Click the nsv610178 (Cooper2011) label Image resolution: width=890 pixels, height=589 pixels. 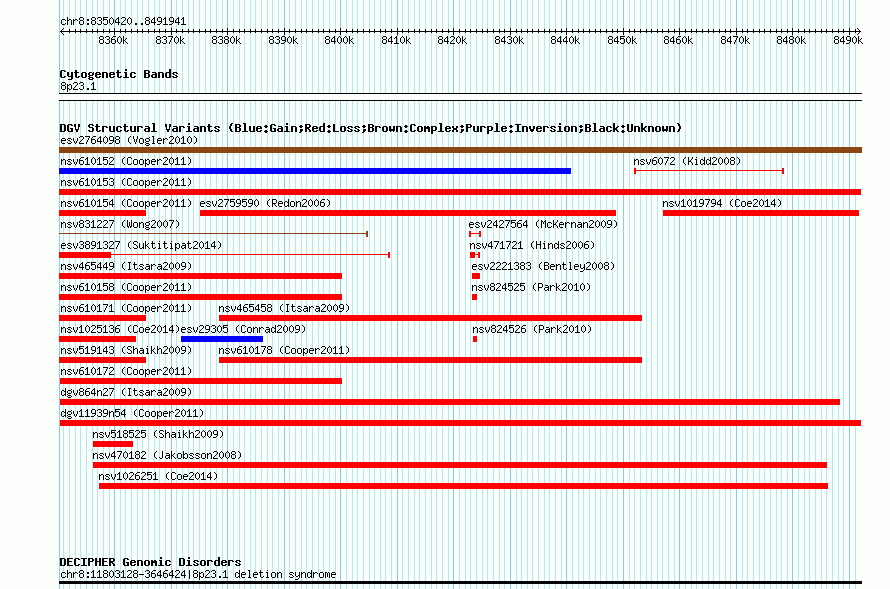click(284, 350)
